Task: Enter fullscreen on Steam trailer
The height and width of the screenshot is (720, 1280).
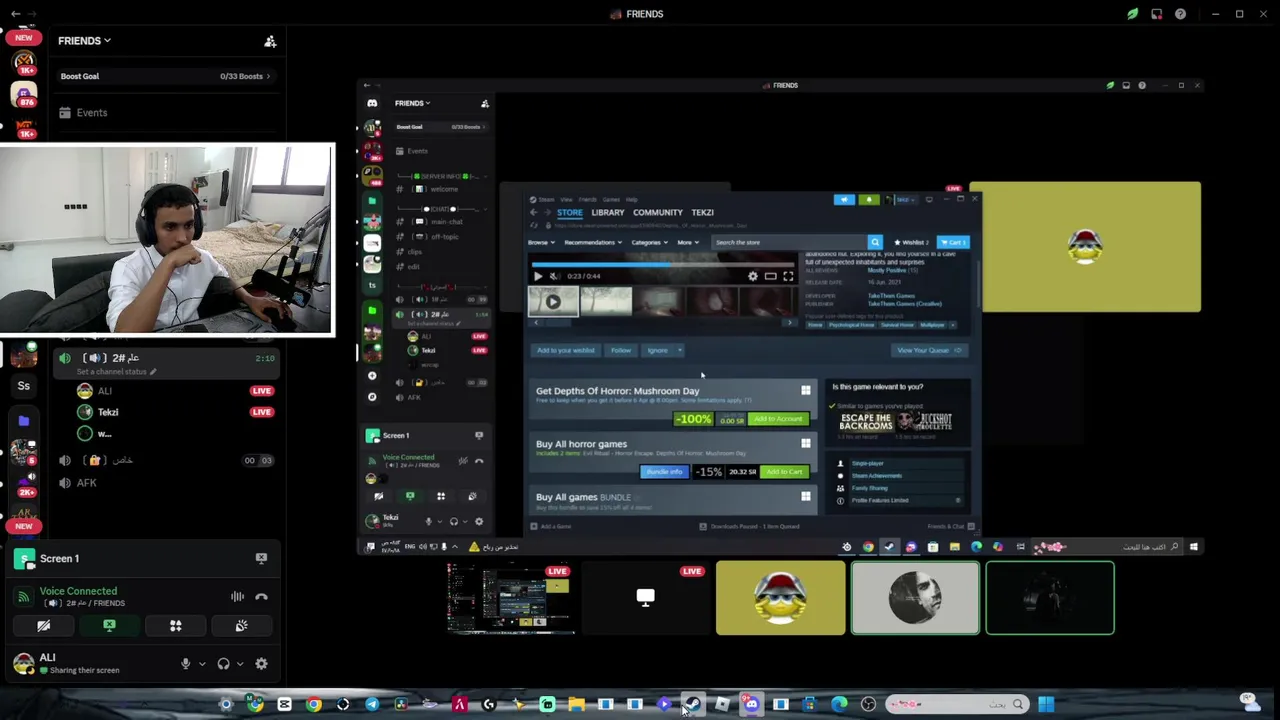Action: point(788,276)
